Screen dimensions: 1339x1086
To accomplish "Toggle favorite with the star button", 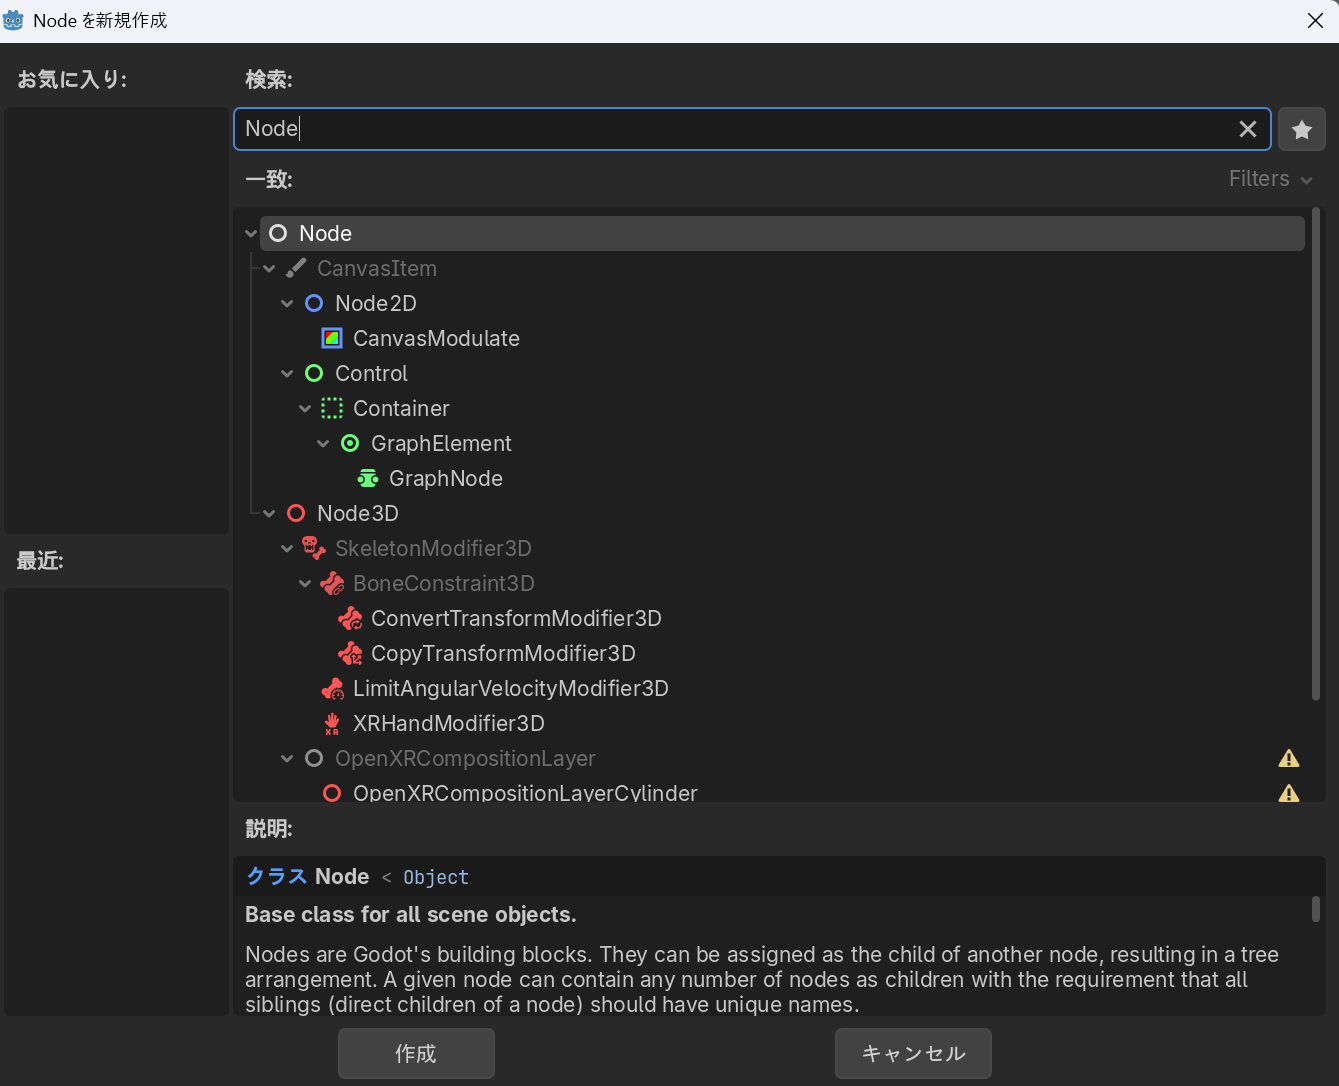I will (1302, 129).
